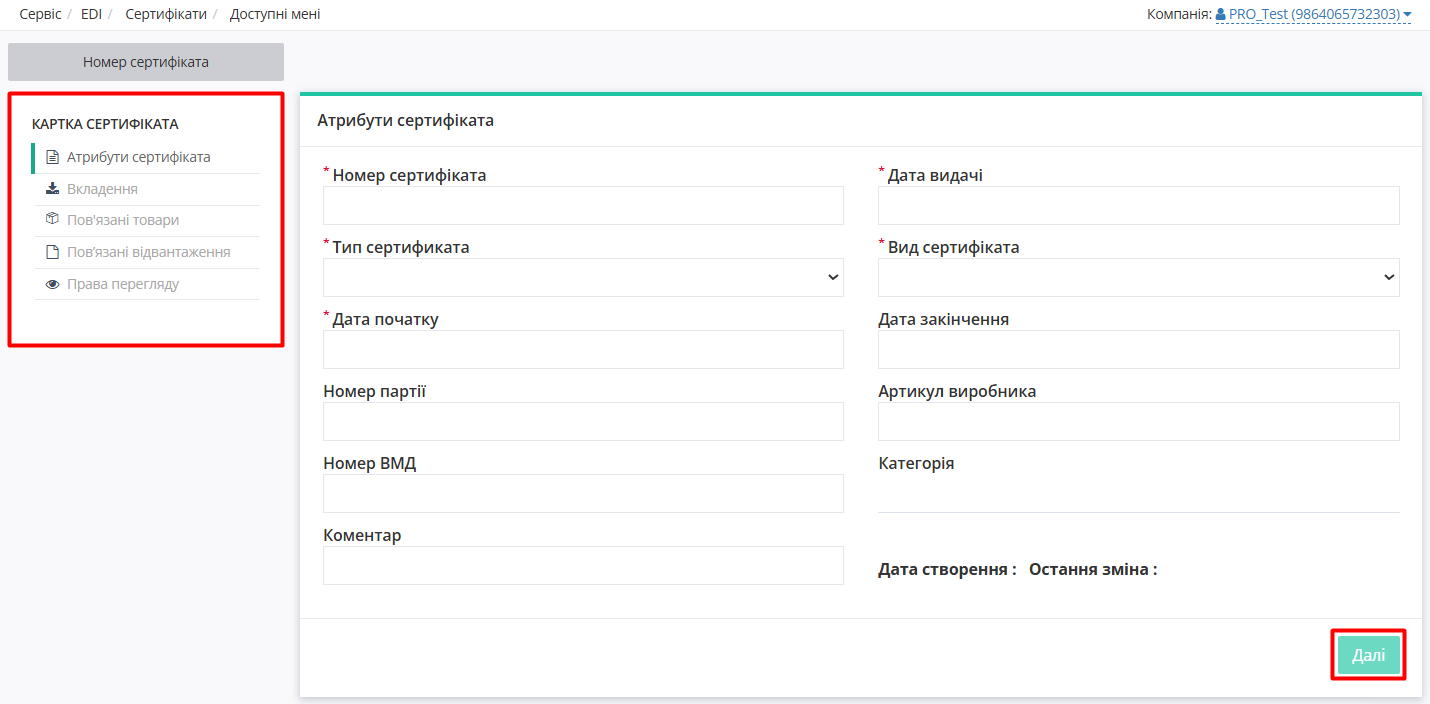The image size is (1430, 704).
Task: Go to Вкладення section
Action: click(x=102, y=189)
